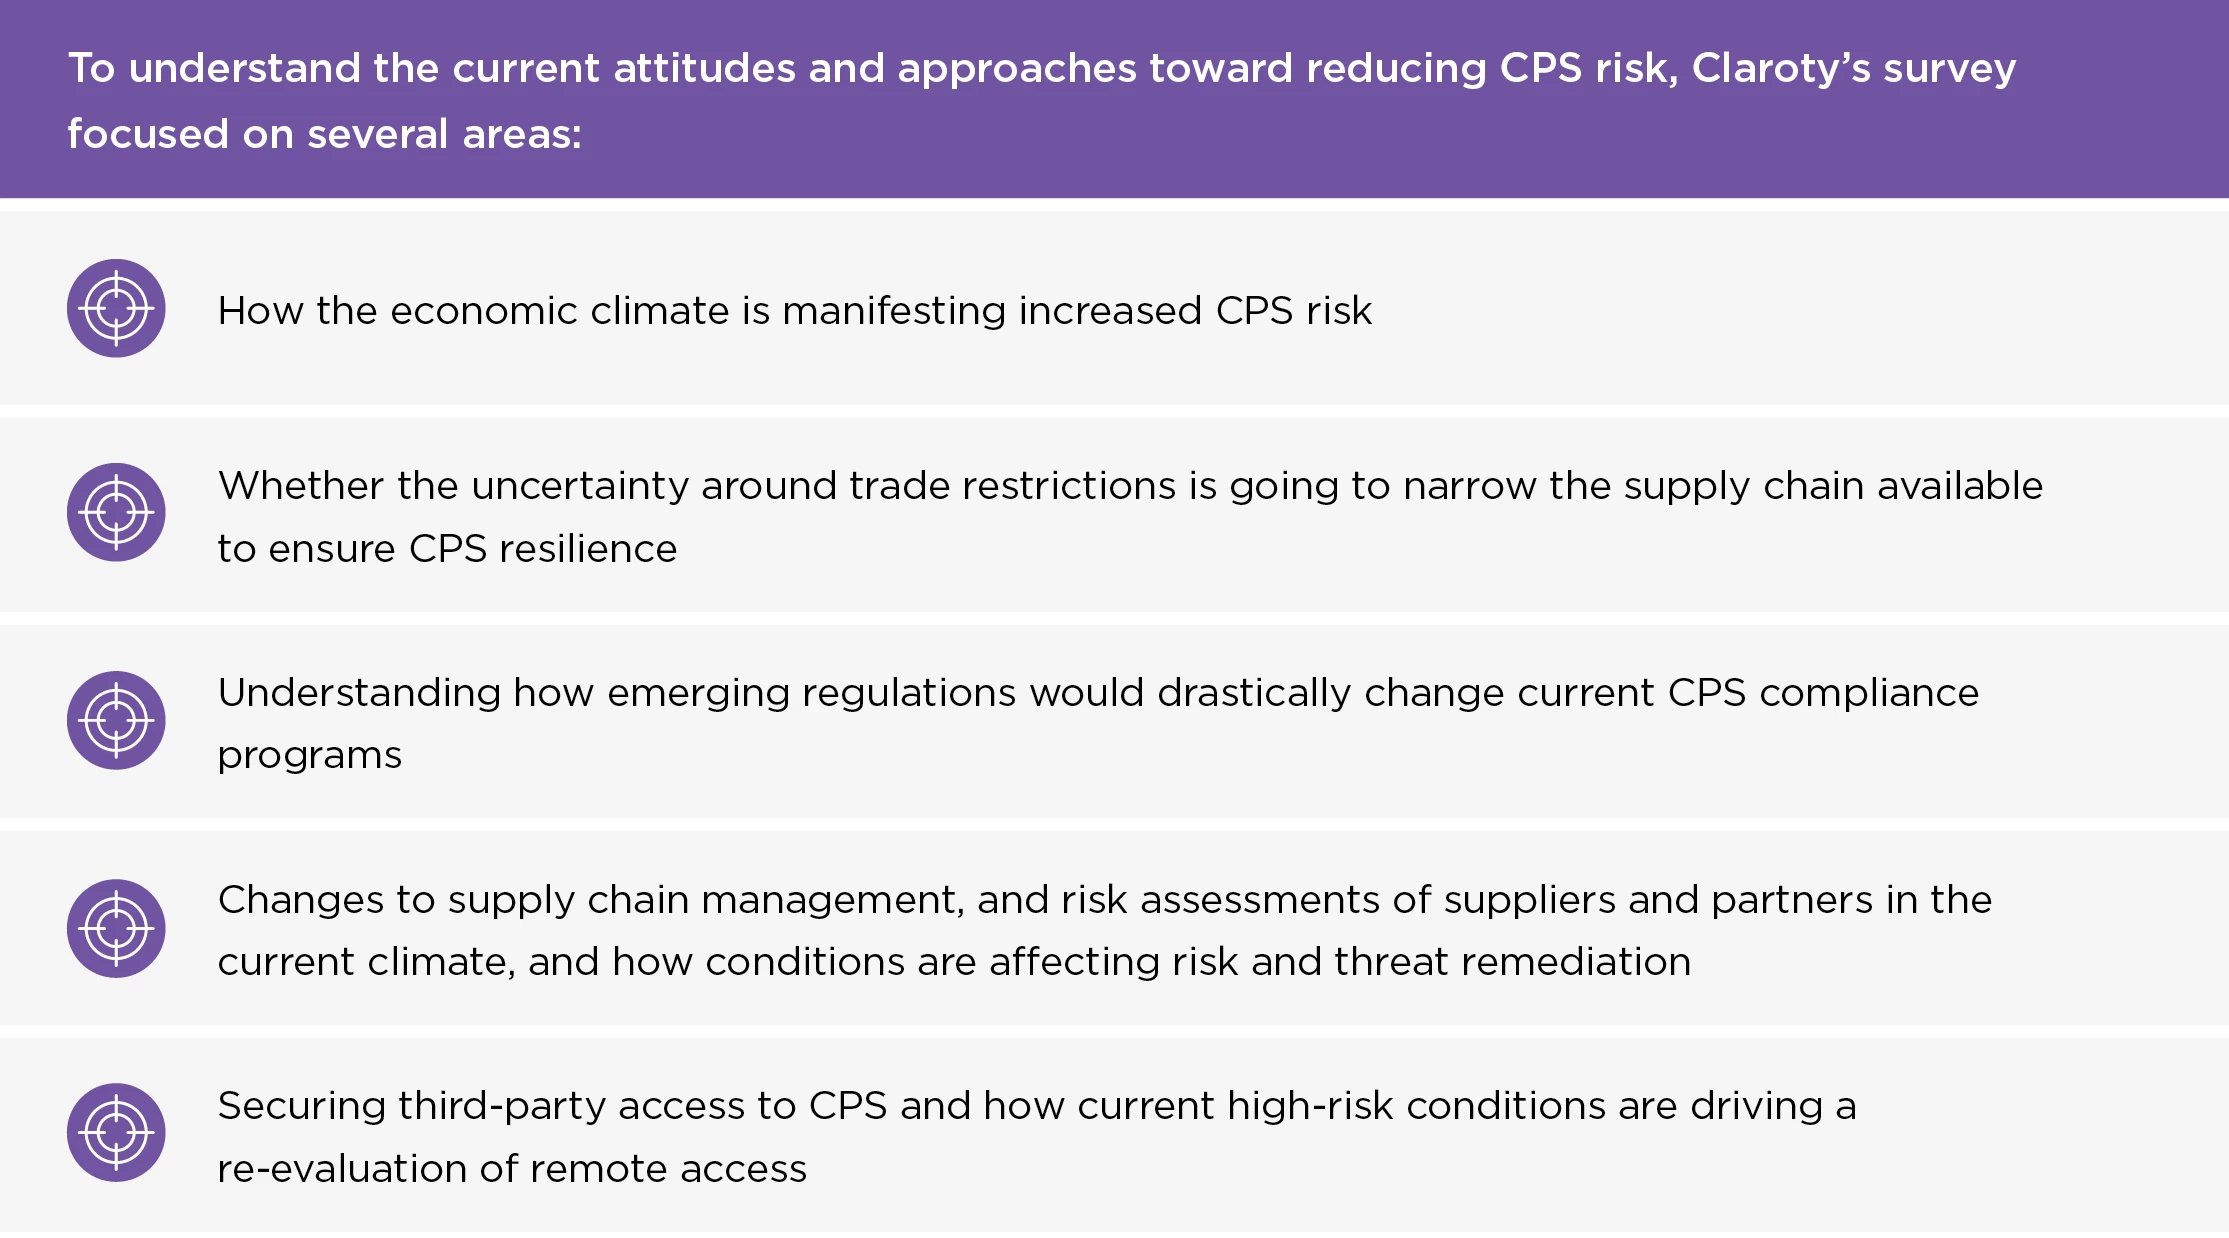The height and width of the screenshot is (1238, 2229).
Task: Select the word "programs" under the regulations item
Action: pos(309,756)
